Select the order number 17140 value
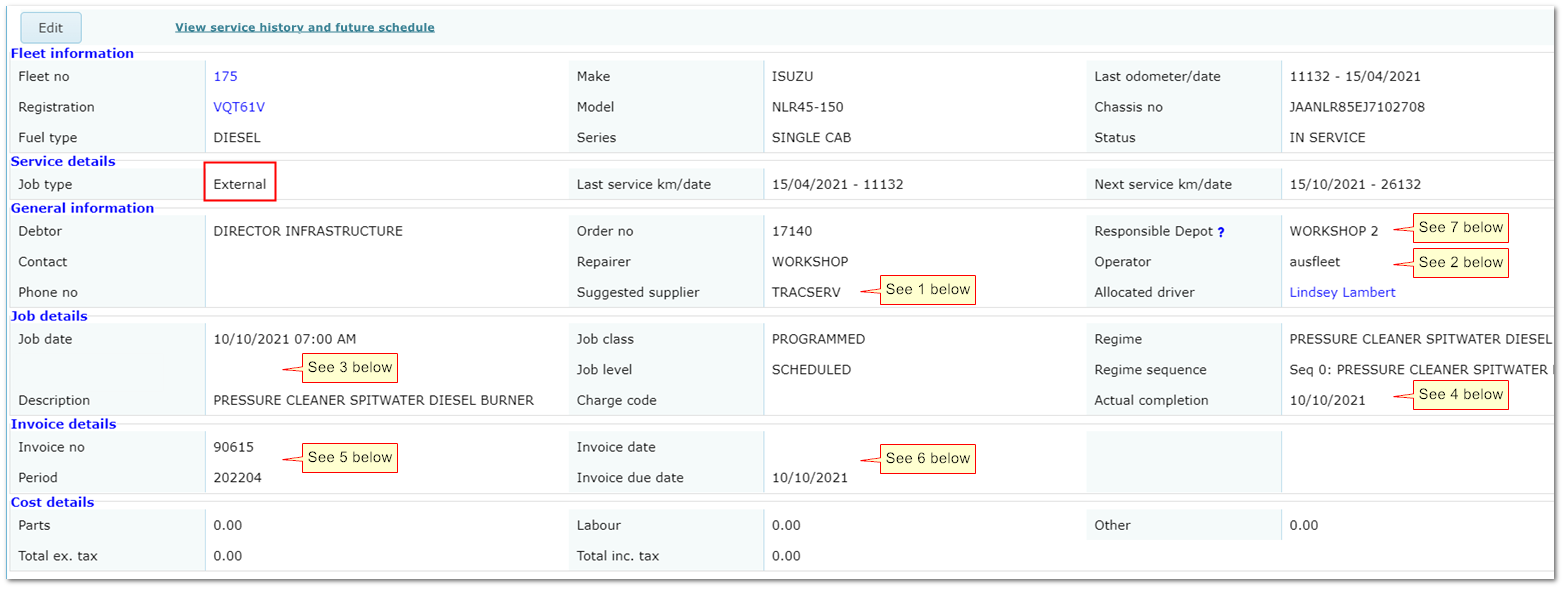Screen dimensions: 1564x589 793,231
